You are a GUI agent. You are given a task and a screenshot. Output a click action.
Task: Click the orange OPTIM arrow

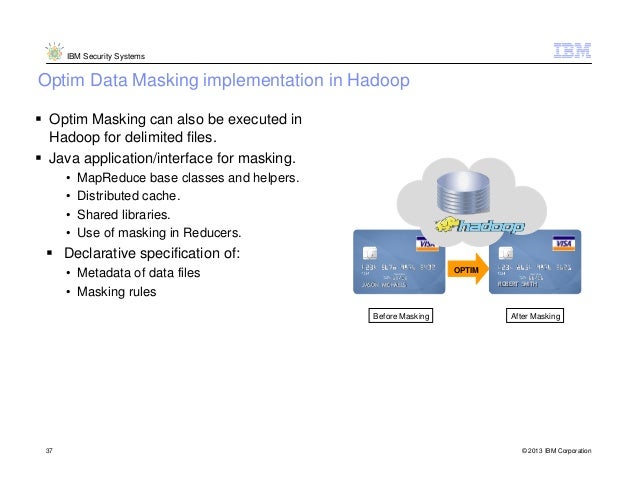pyautogui.click(x=468, y=269)
